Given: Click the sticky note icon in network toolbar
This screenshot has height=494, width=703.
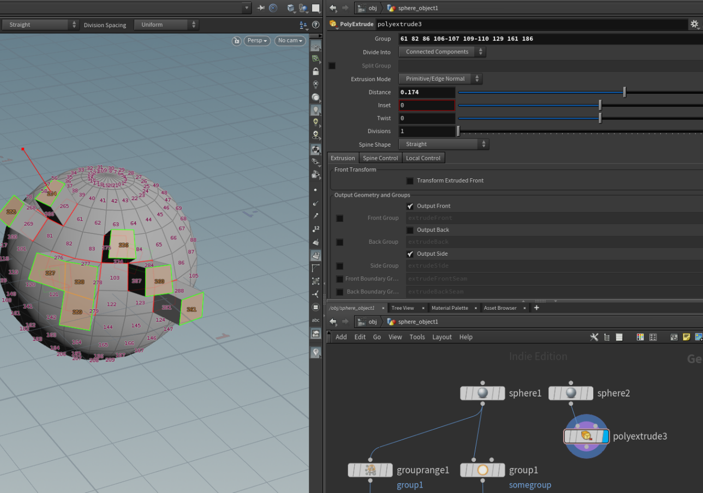Looking at the screenshot, I should coord(686,337).
